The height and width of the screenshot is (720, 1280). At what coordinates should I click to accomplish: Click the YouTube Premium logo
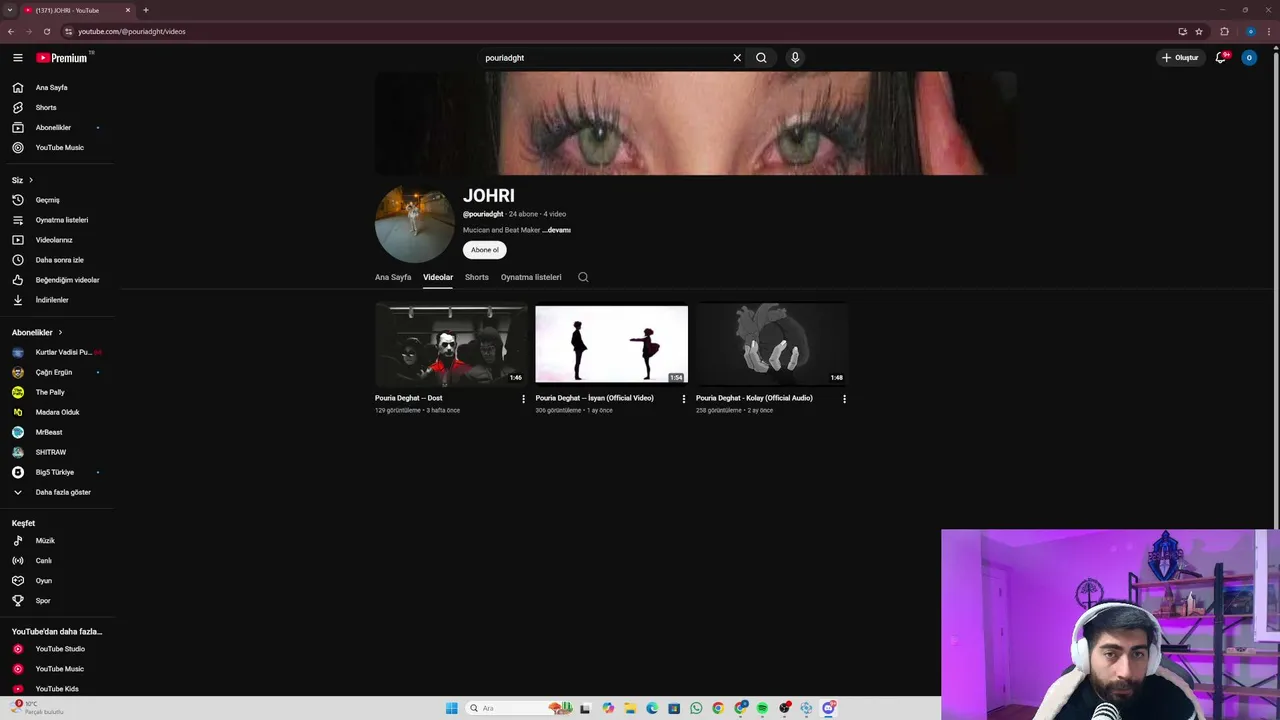[x=64, y=58]
